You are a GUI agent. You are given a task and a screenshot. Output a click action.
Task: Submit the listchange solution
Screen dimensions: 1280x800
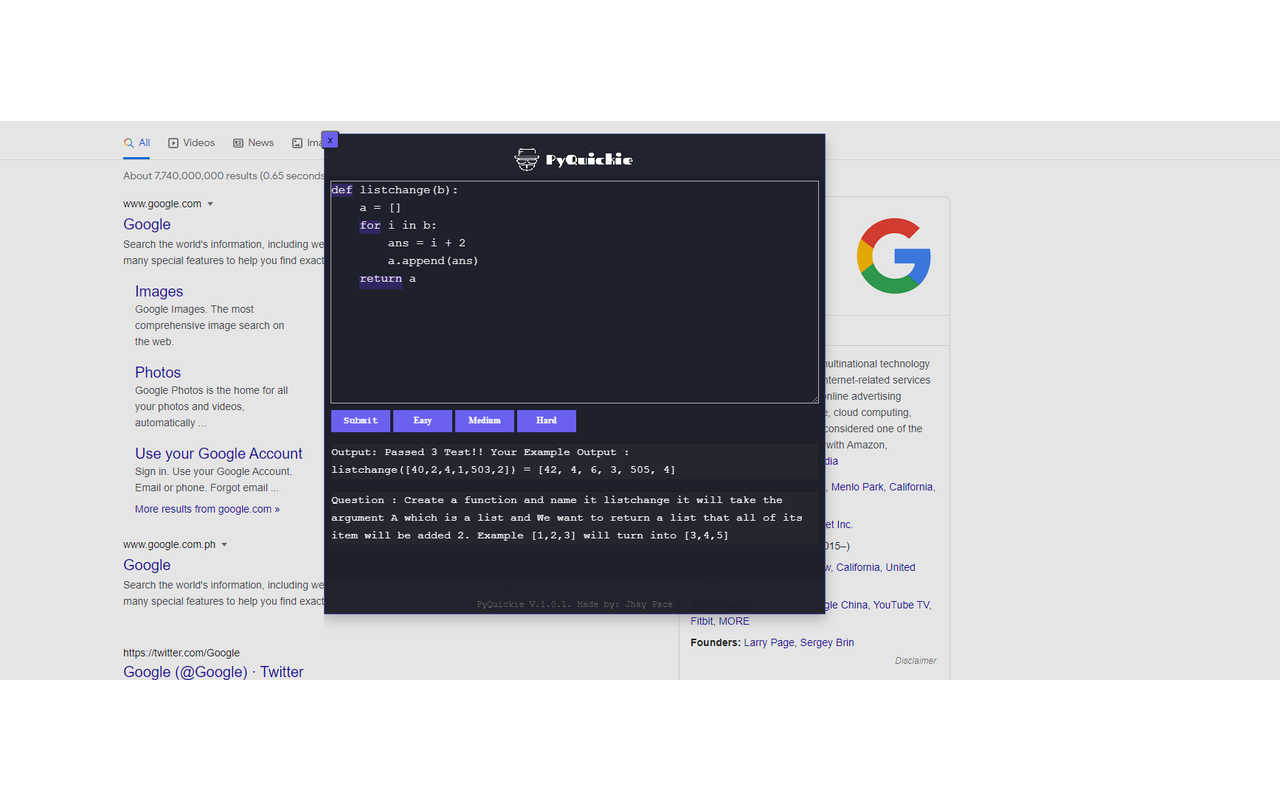pyautogui.click(x=360, y=420)
